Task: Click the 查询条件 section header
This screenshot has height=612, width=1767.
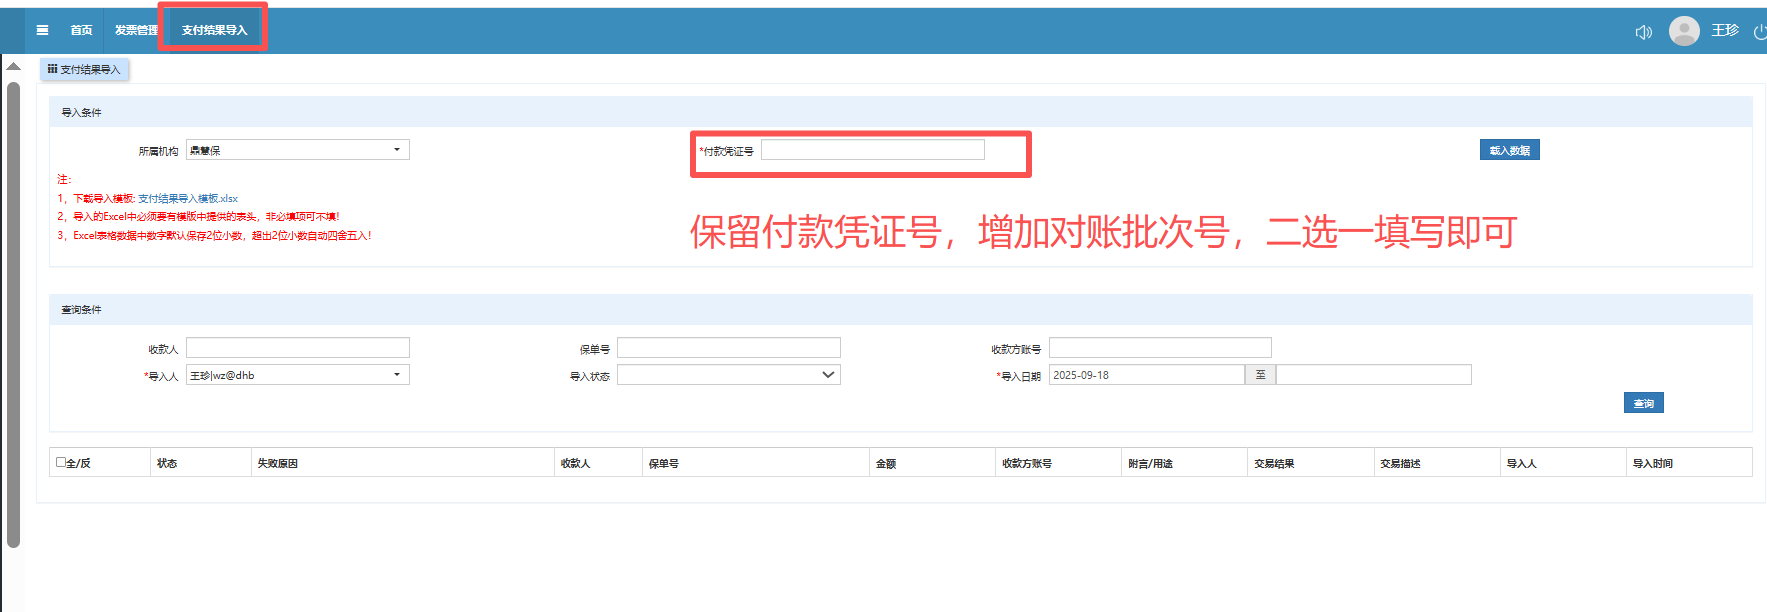Action: coord(900,309)
